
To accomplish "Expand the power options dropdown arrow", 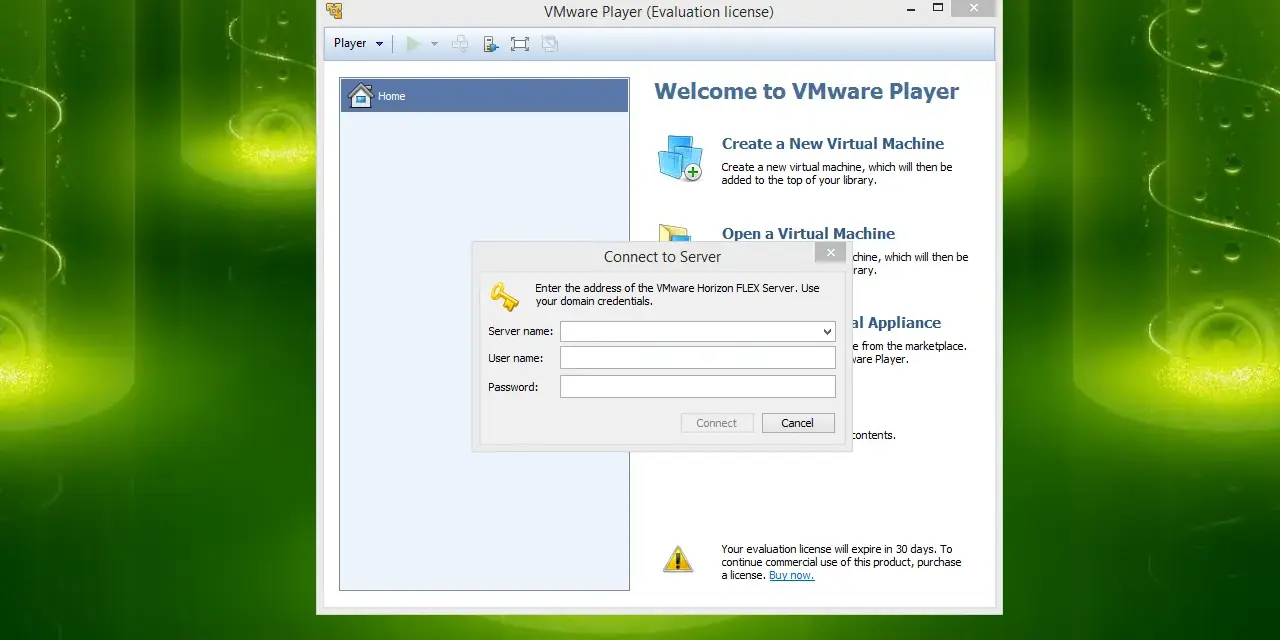I will click(x=434, y=44).
